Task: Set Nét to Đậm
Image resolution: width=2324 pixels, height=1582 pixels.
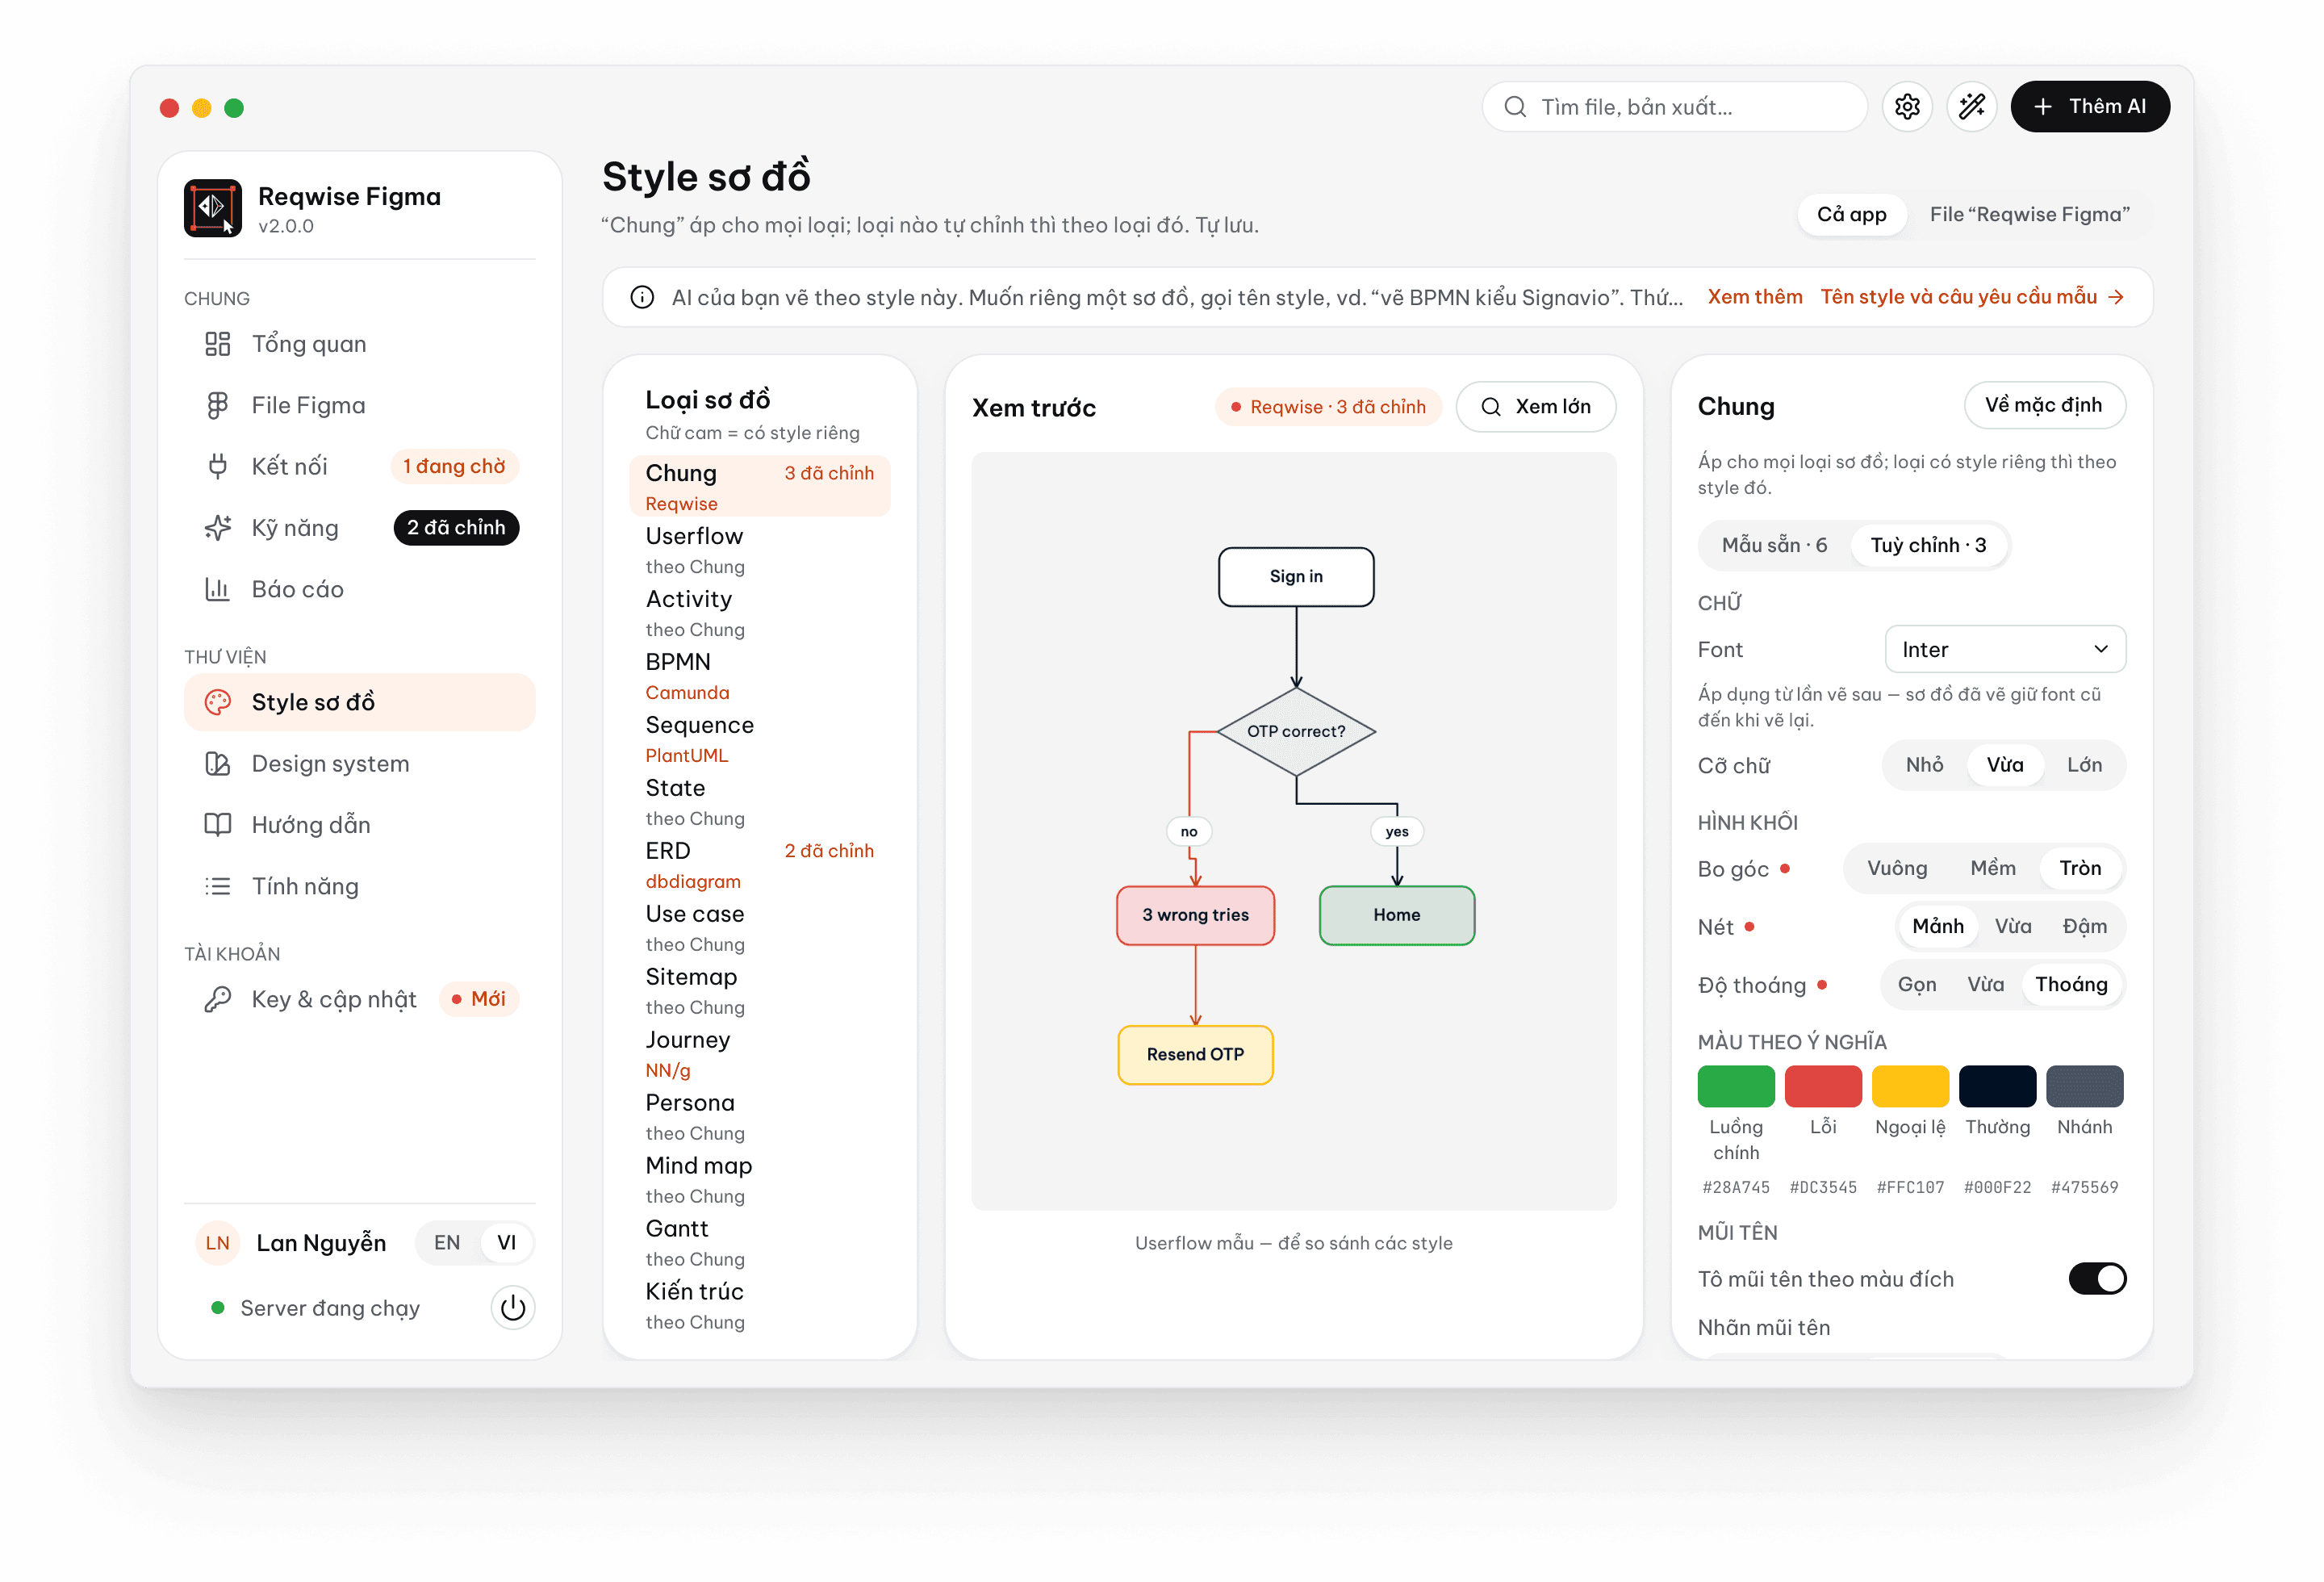Action: pyautogui.click(x=2084, y=926)
